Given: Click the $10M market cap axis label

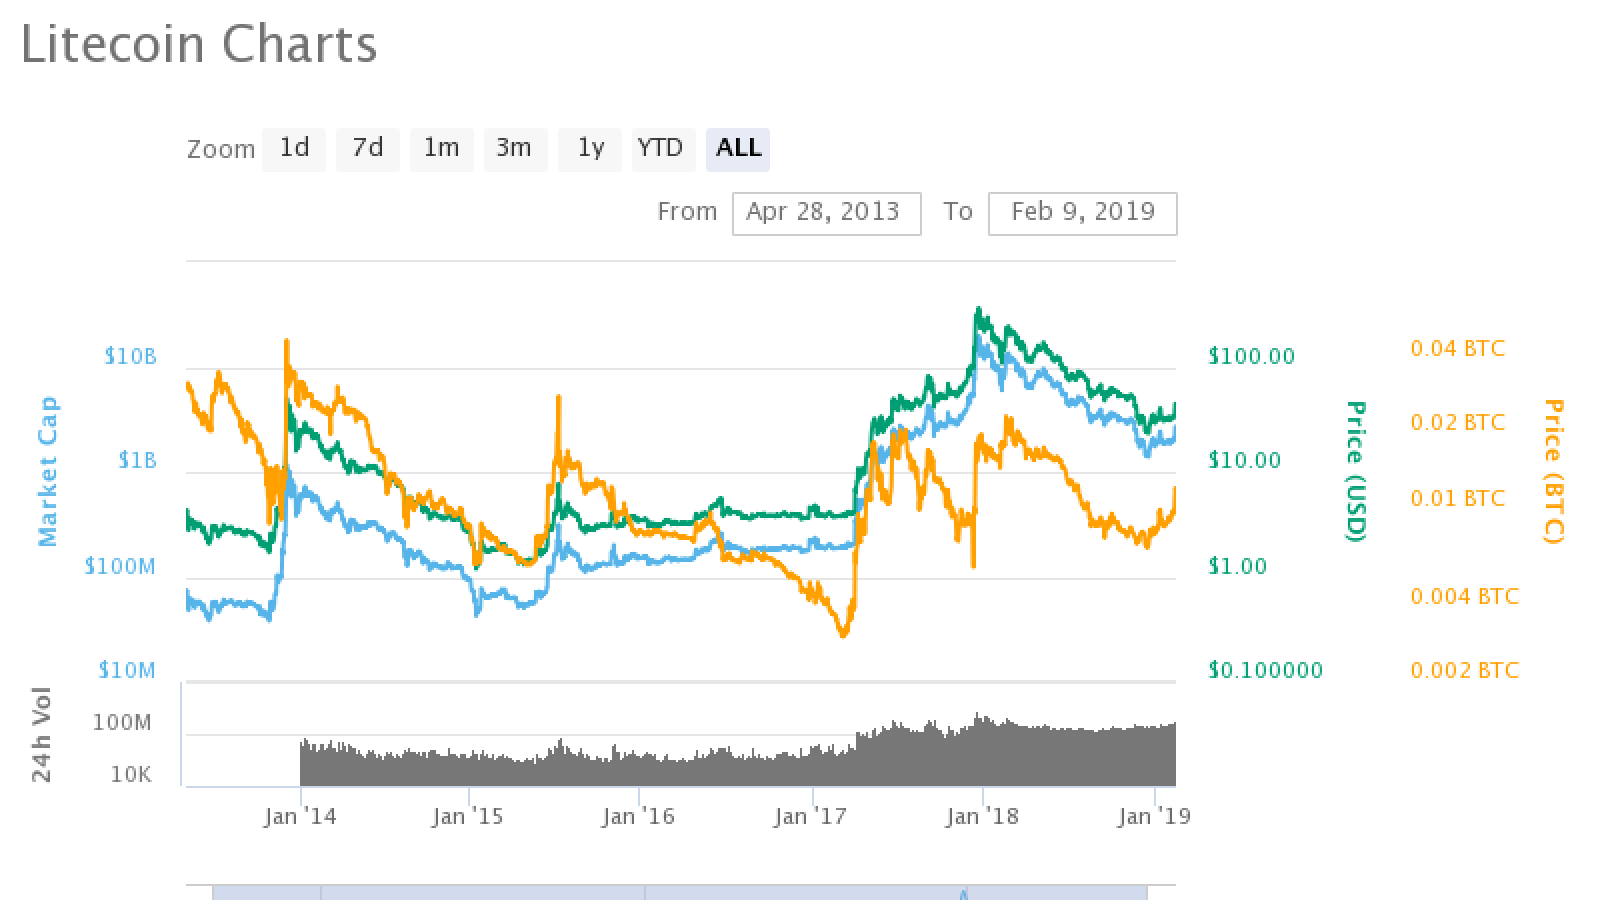Looking at the screenshot, I should pos(127,670).
